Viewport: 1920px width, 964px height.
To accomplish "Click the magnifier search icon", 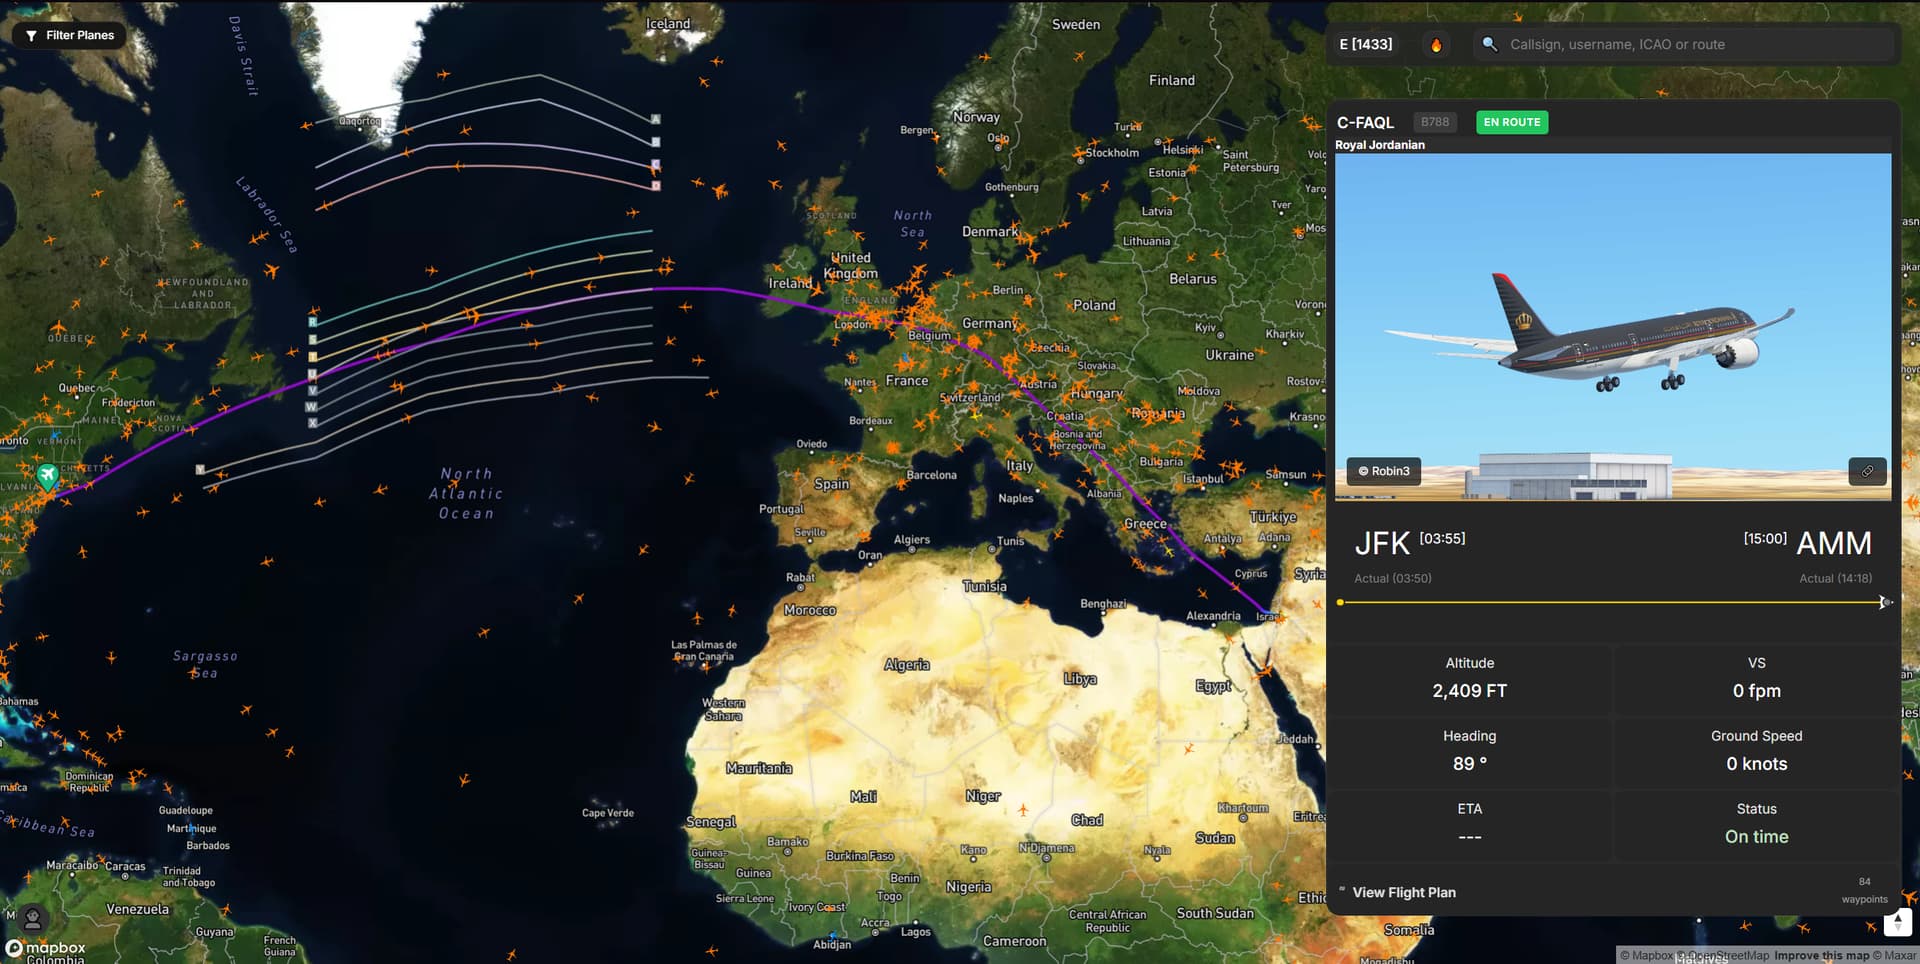I will (1490, 44).
